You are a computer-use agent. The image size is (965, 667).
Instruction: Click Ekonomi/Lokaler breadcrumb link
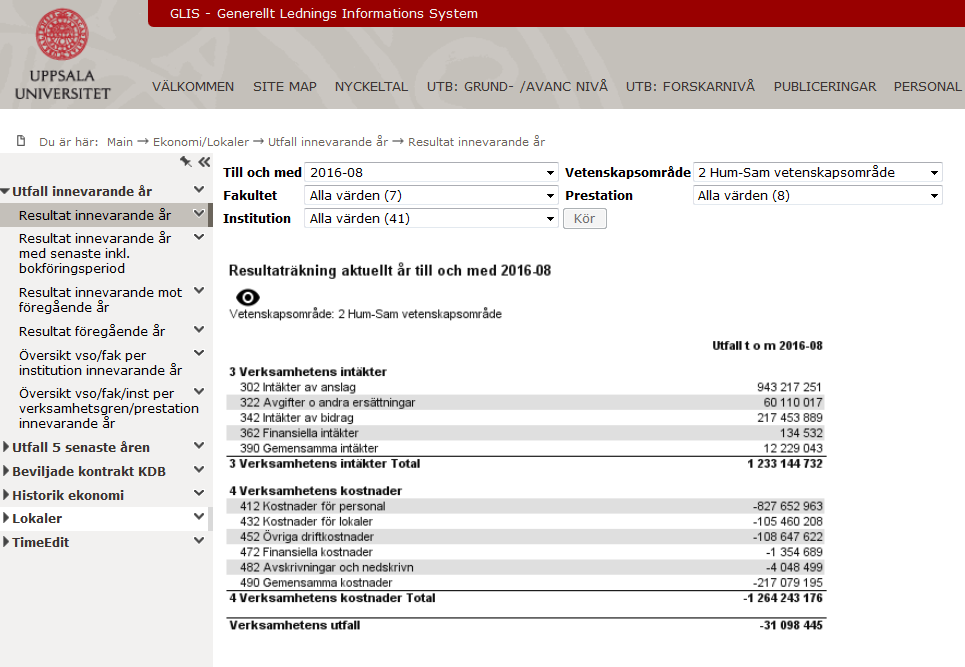[201, 142]
